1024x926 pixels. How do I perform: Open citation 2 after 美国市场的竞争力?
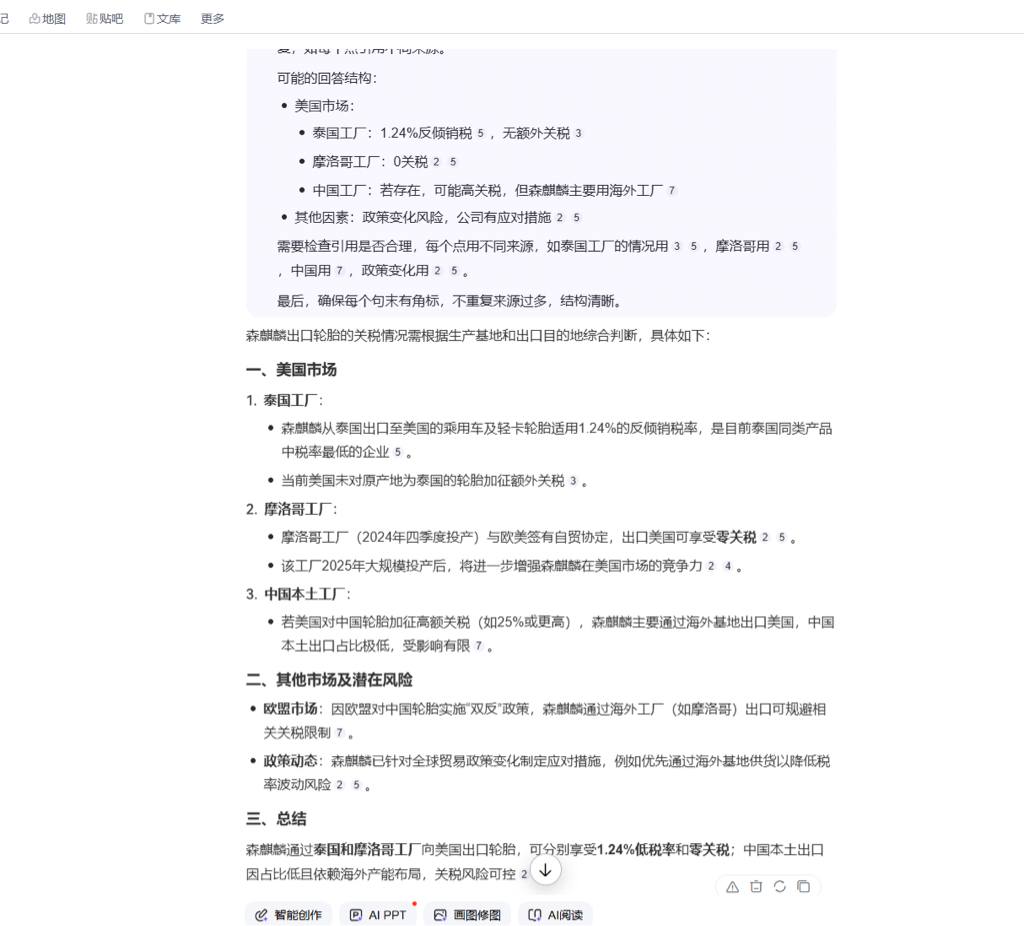point(711,566)
